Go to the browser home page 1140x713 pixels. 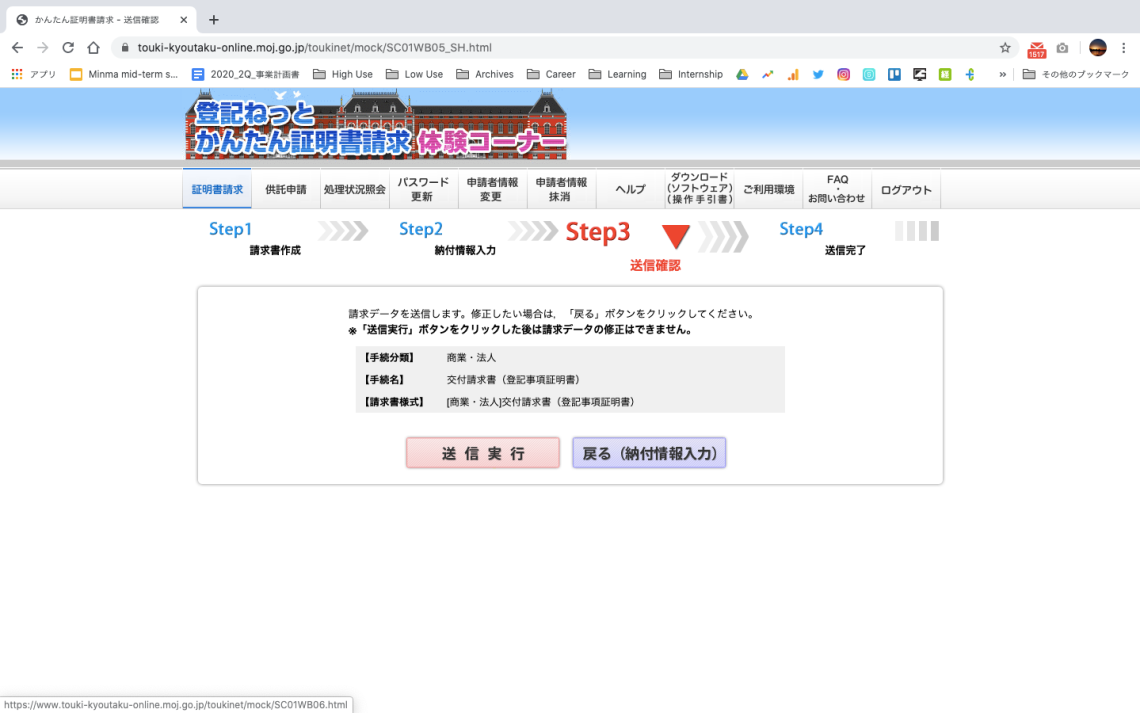[x=93, y=47]
